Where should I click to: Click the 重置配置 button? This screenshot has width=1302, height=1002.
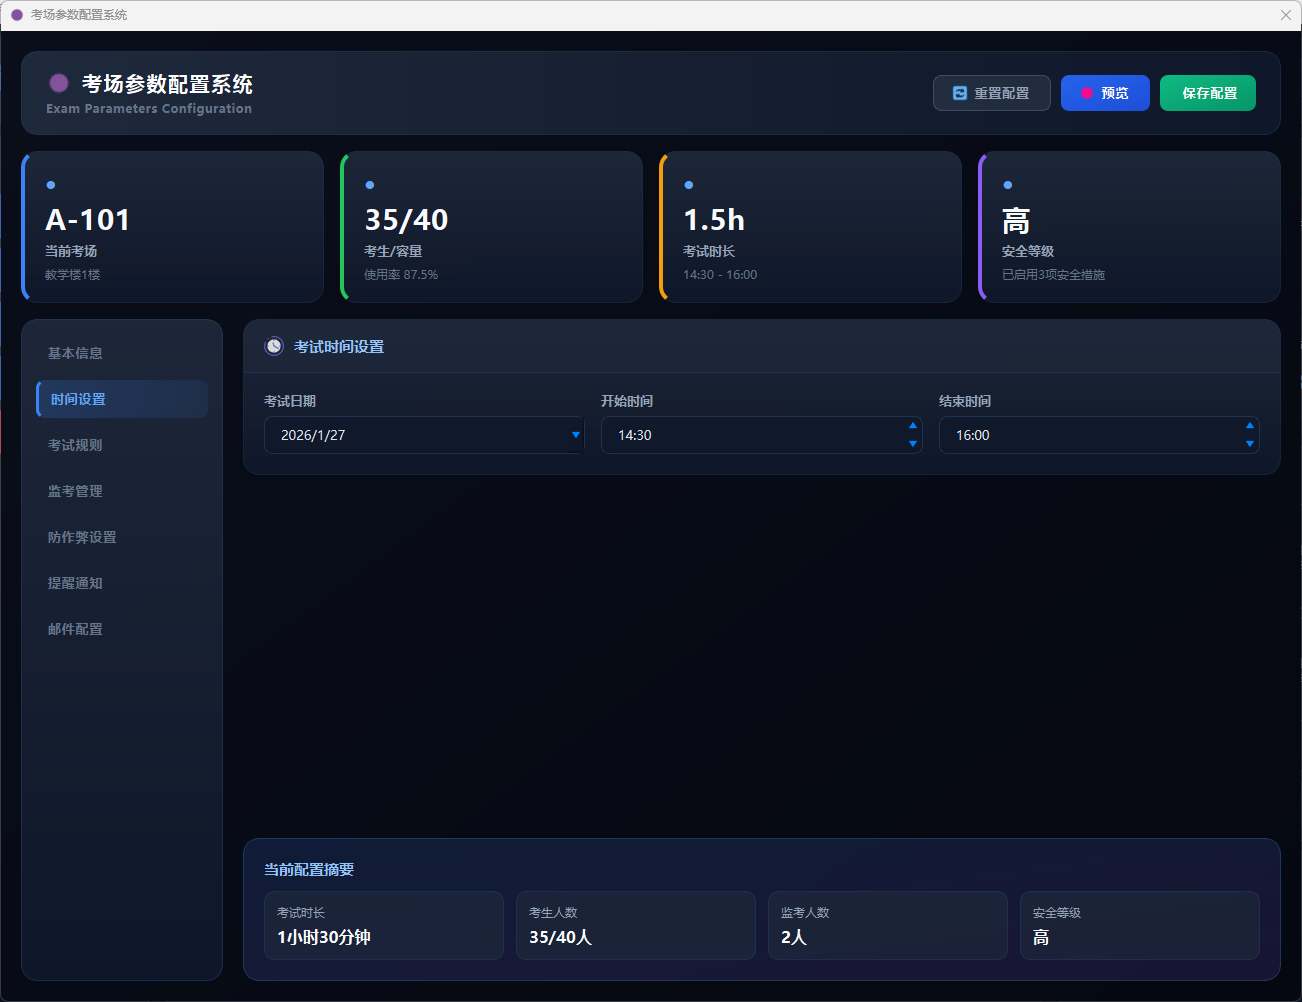pos(991,93)
